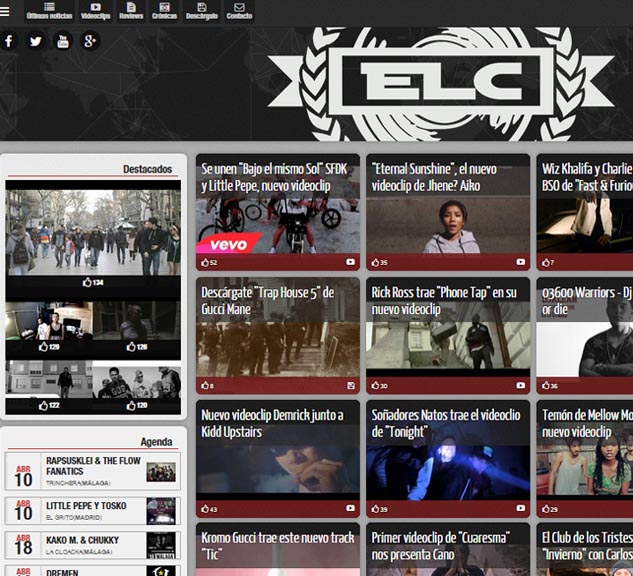This screenshot has width=633, height=576.
Task: Open Little Pepe y Tosko event
Action: click(92, 511)
